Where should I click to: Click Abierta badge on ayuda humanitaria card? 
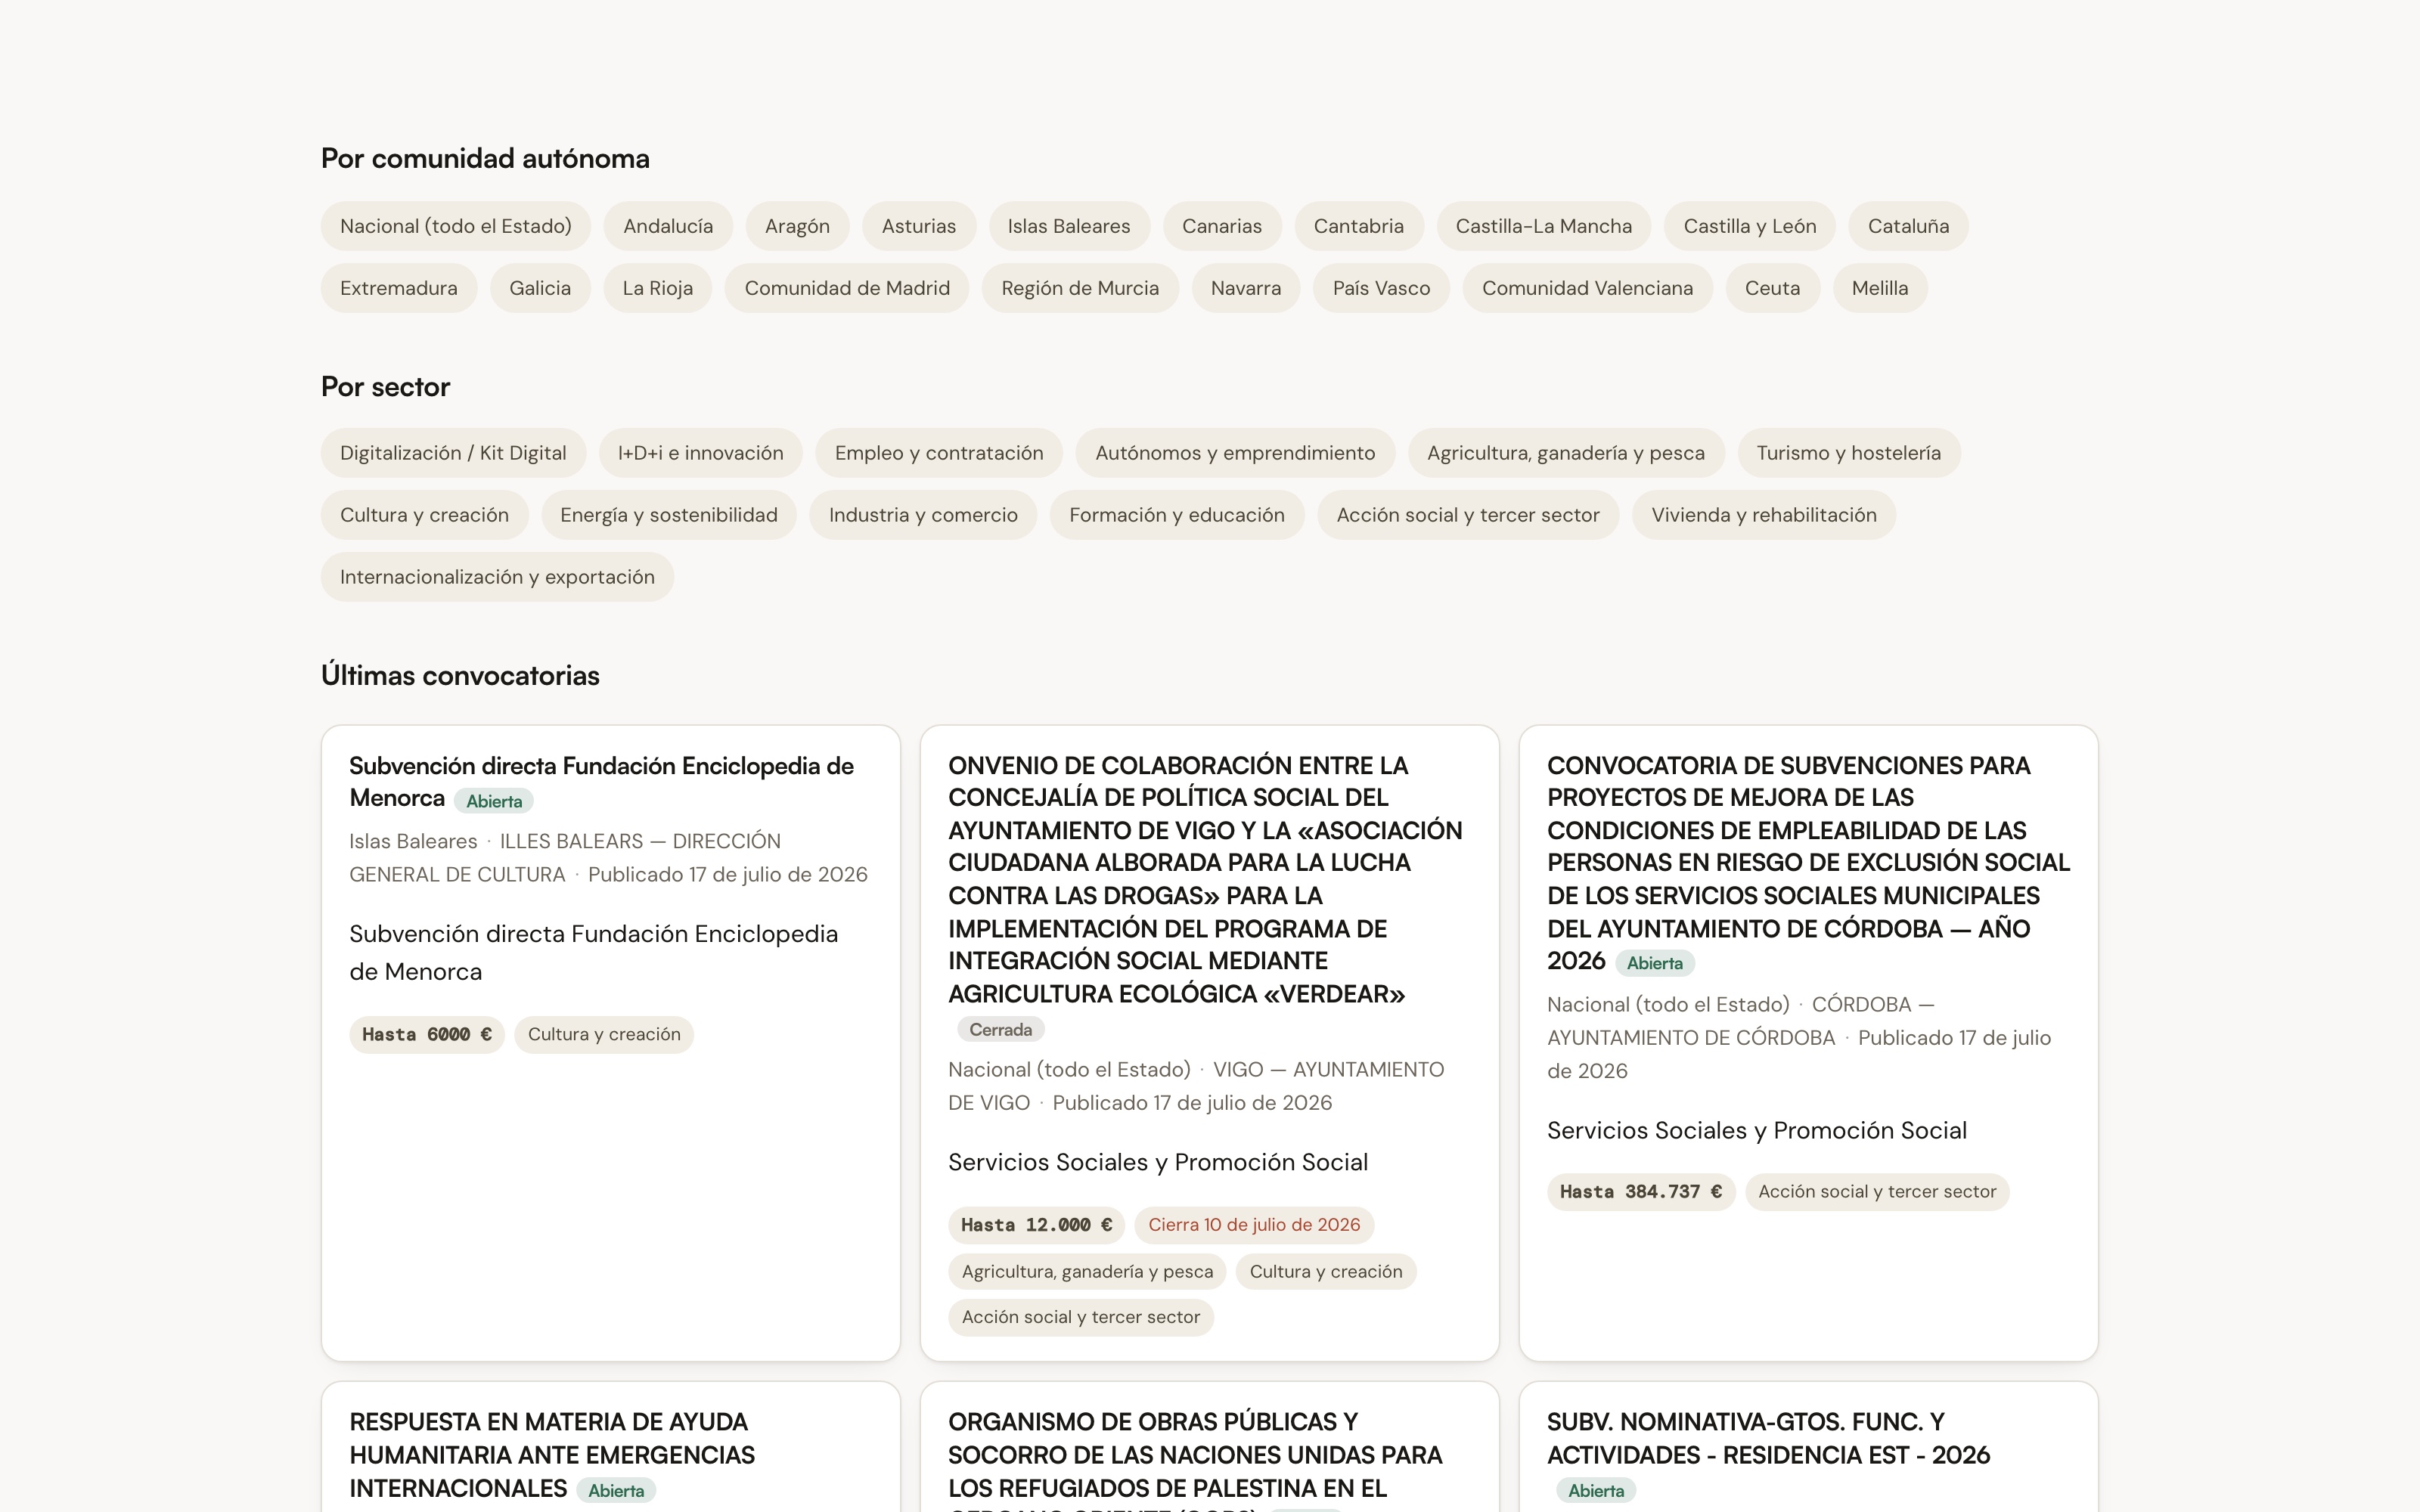coord(616,1491)
